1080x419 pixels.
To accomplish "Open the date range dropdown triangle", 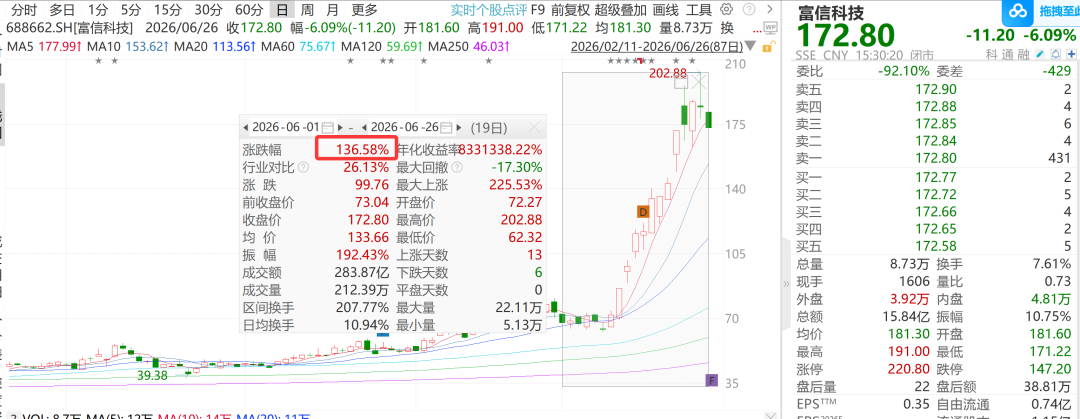I will click(749, 47).
